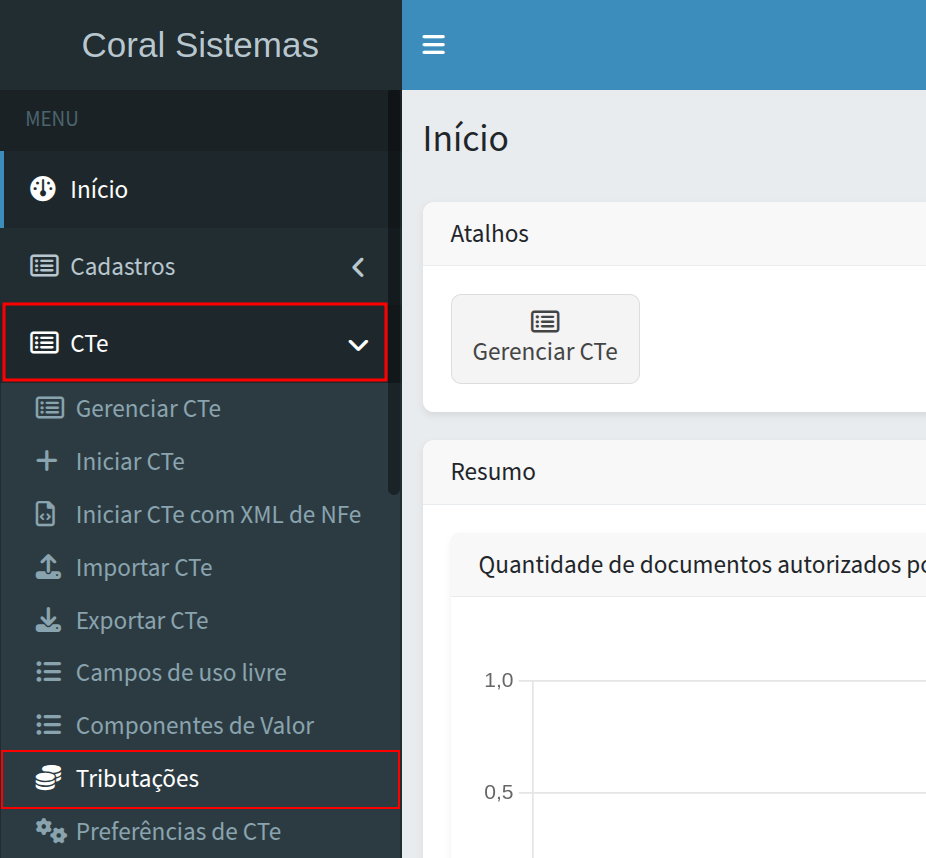
Task: Click the hamburger menu toggle icon
Action: click(433, 45)
